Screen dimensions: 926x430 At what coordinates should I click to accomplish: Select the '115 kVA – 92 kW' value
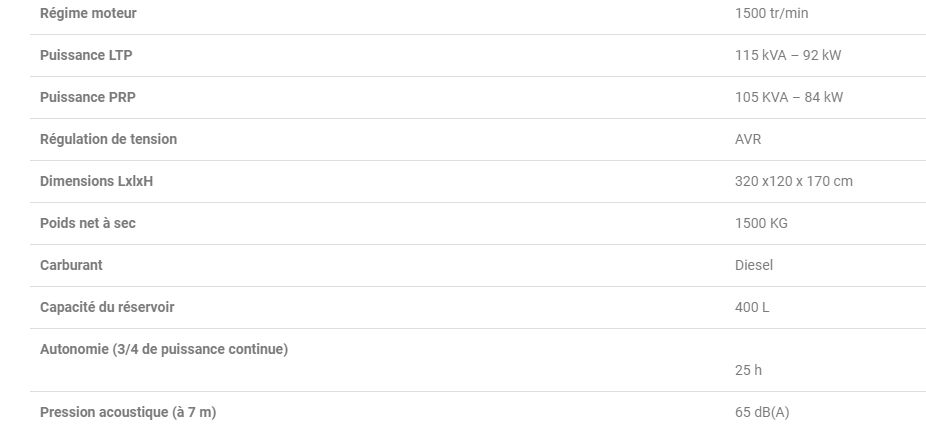point(788,55)
